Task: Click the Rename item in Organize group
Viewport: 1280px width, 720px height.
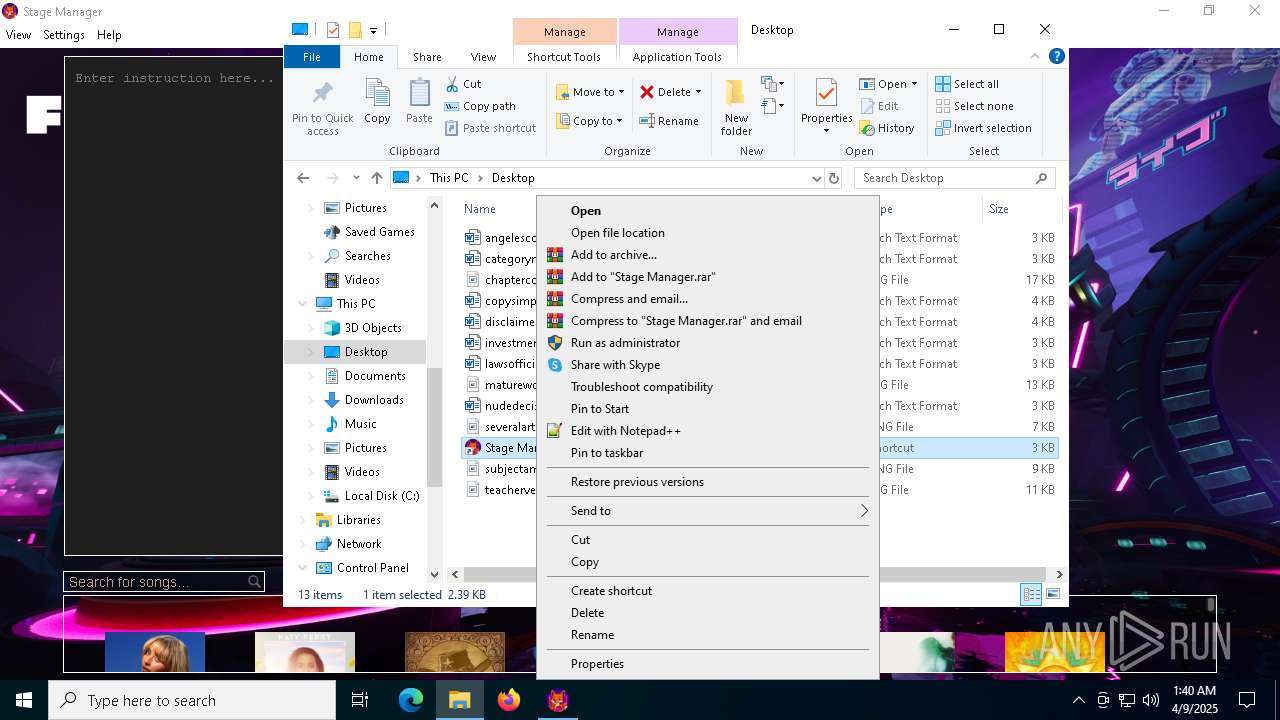Action: pos(669,121)
